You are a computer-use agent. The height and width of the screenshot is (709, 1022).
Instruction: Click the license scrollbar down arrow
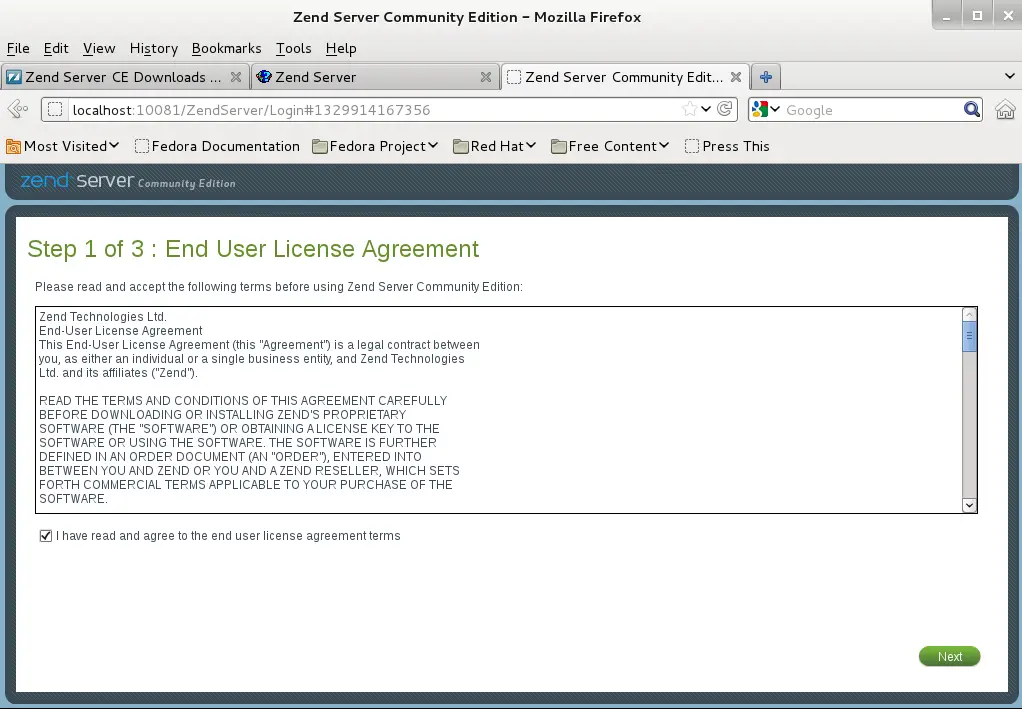(969, 505)
